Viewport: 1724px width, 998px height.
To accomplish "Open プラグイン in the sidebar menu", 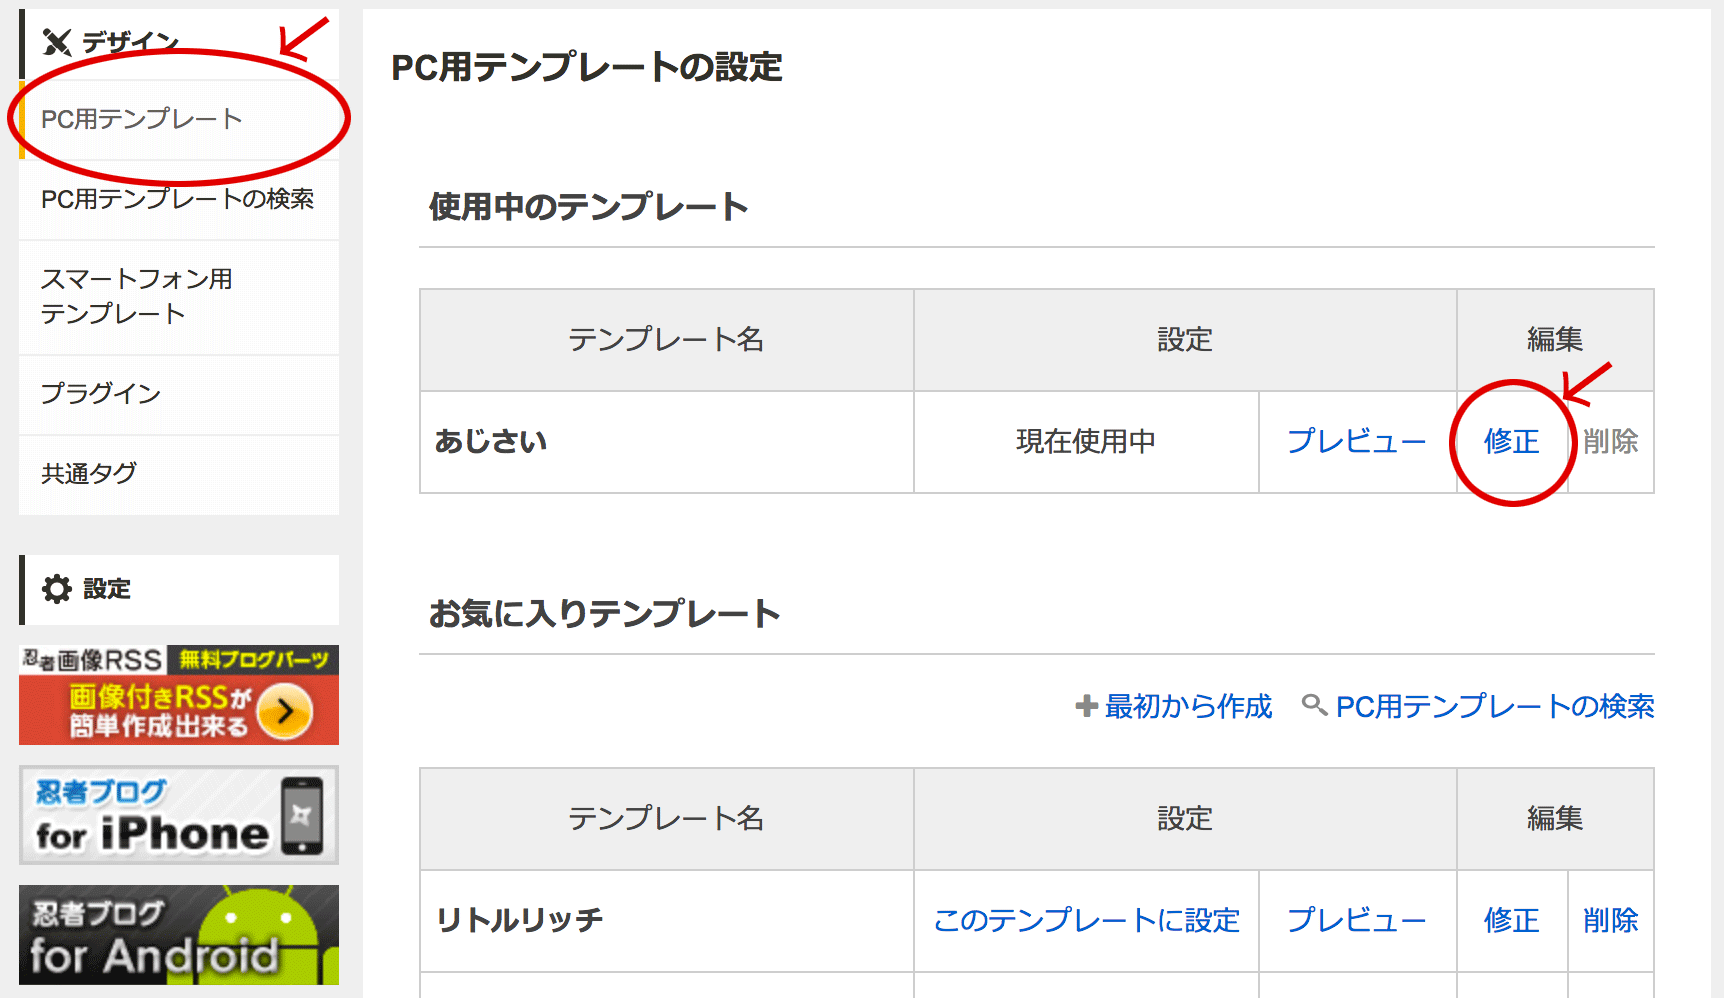I will [x=100, y=394].
